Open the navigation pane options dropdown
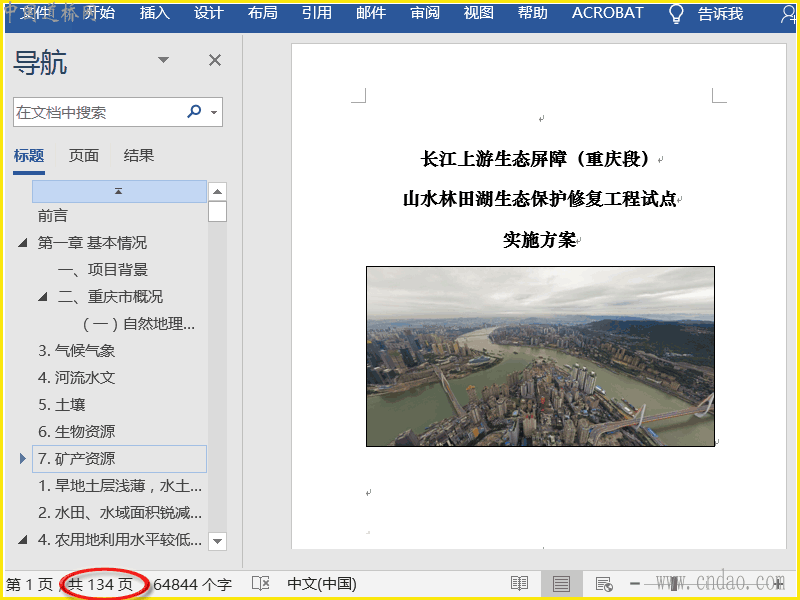800x600 pixels. [x=164, y=61]
